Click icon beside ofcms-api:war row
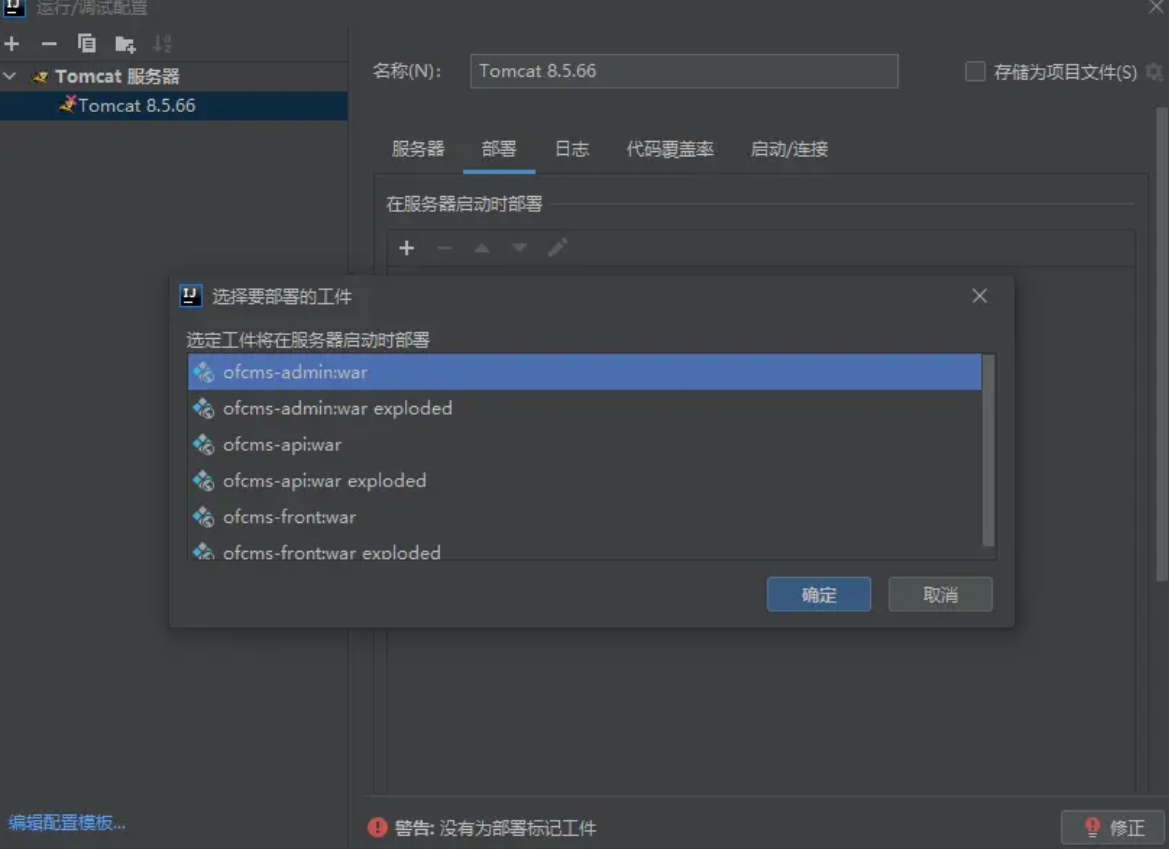The width and height of the screenshot is (1169, 849). point(204,445)
